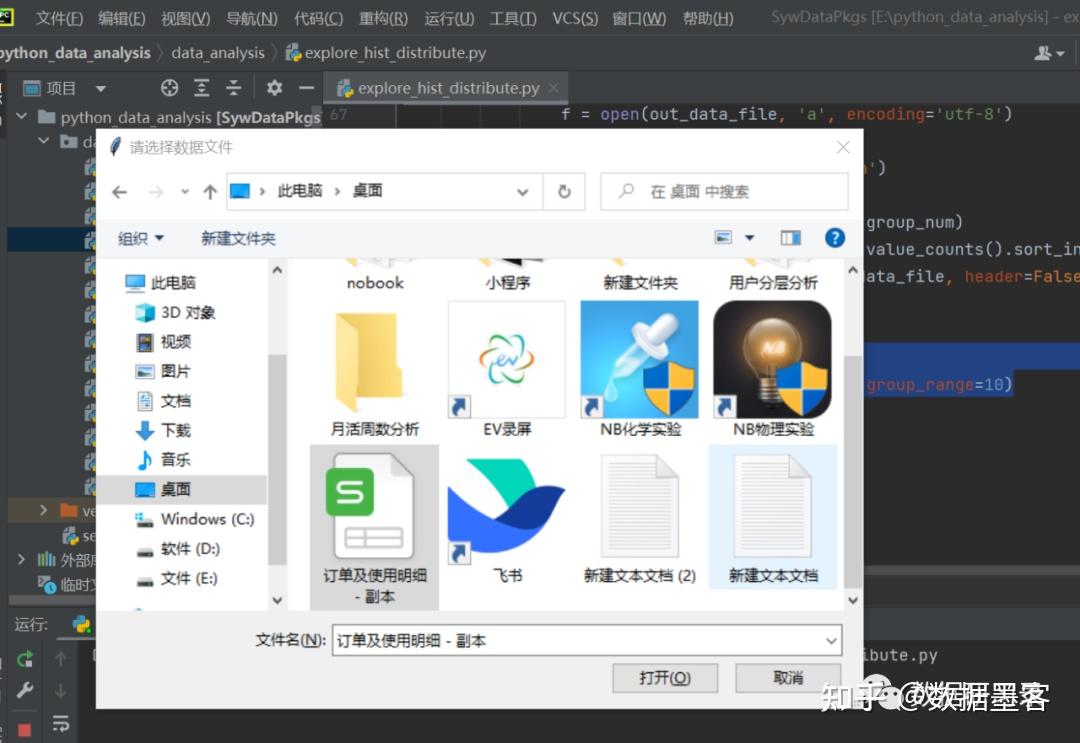Select 文件 (E:) drive in navigation pane
The height and width of the screenshot is (743, 1080).
tap(176, 578)
